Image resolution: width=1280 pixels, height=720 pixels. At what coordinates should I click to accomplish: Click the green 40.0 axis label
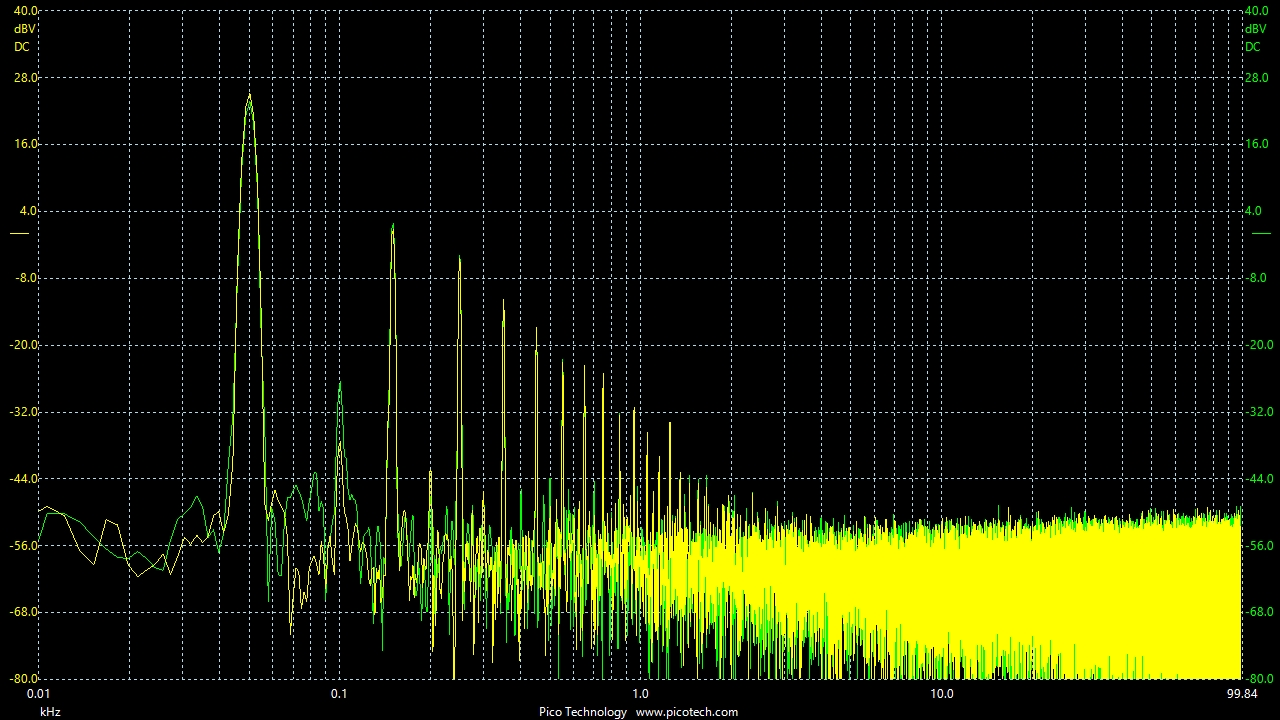1256,11
